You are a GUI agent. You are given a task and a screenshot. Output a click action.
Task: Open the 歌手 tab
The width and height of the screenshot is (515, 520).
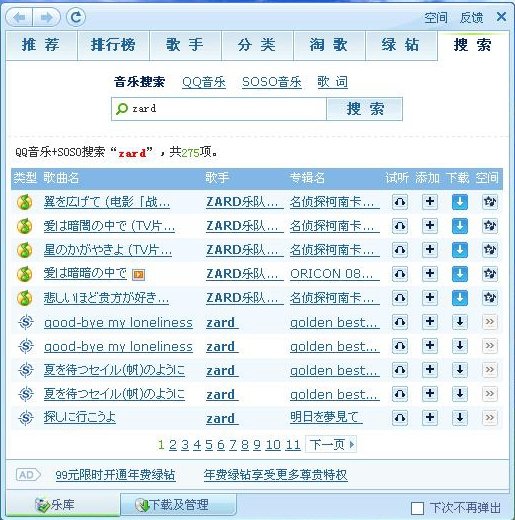[185, 45]
